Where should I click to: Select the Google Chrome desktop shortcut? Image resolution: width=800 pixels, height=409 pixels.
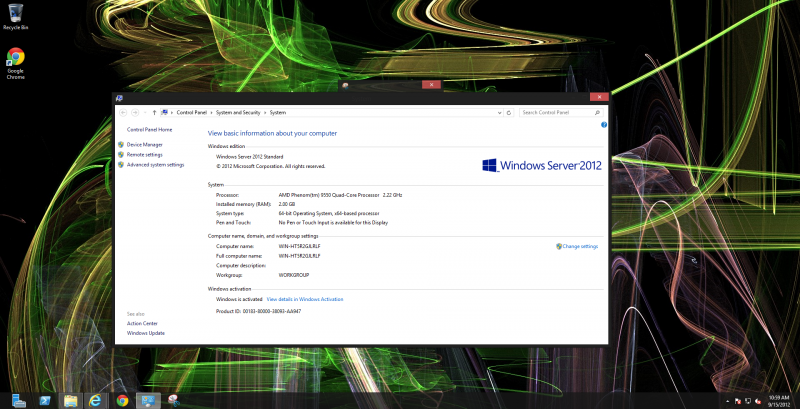click(16, 63)
